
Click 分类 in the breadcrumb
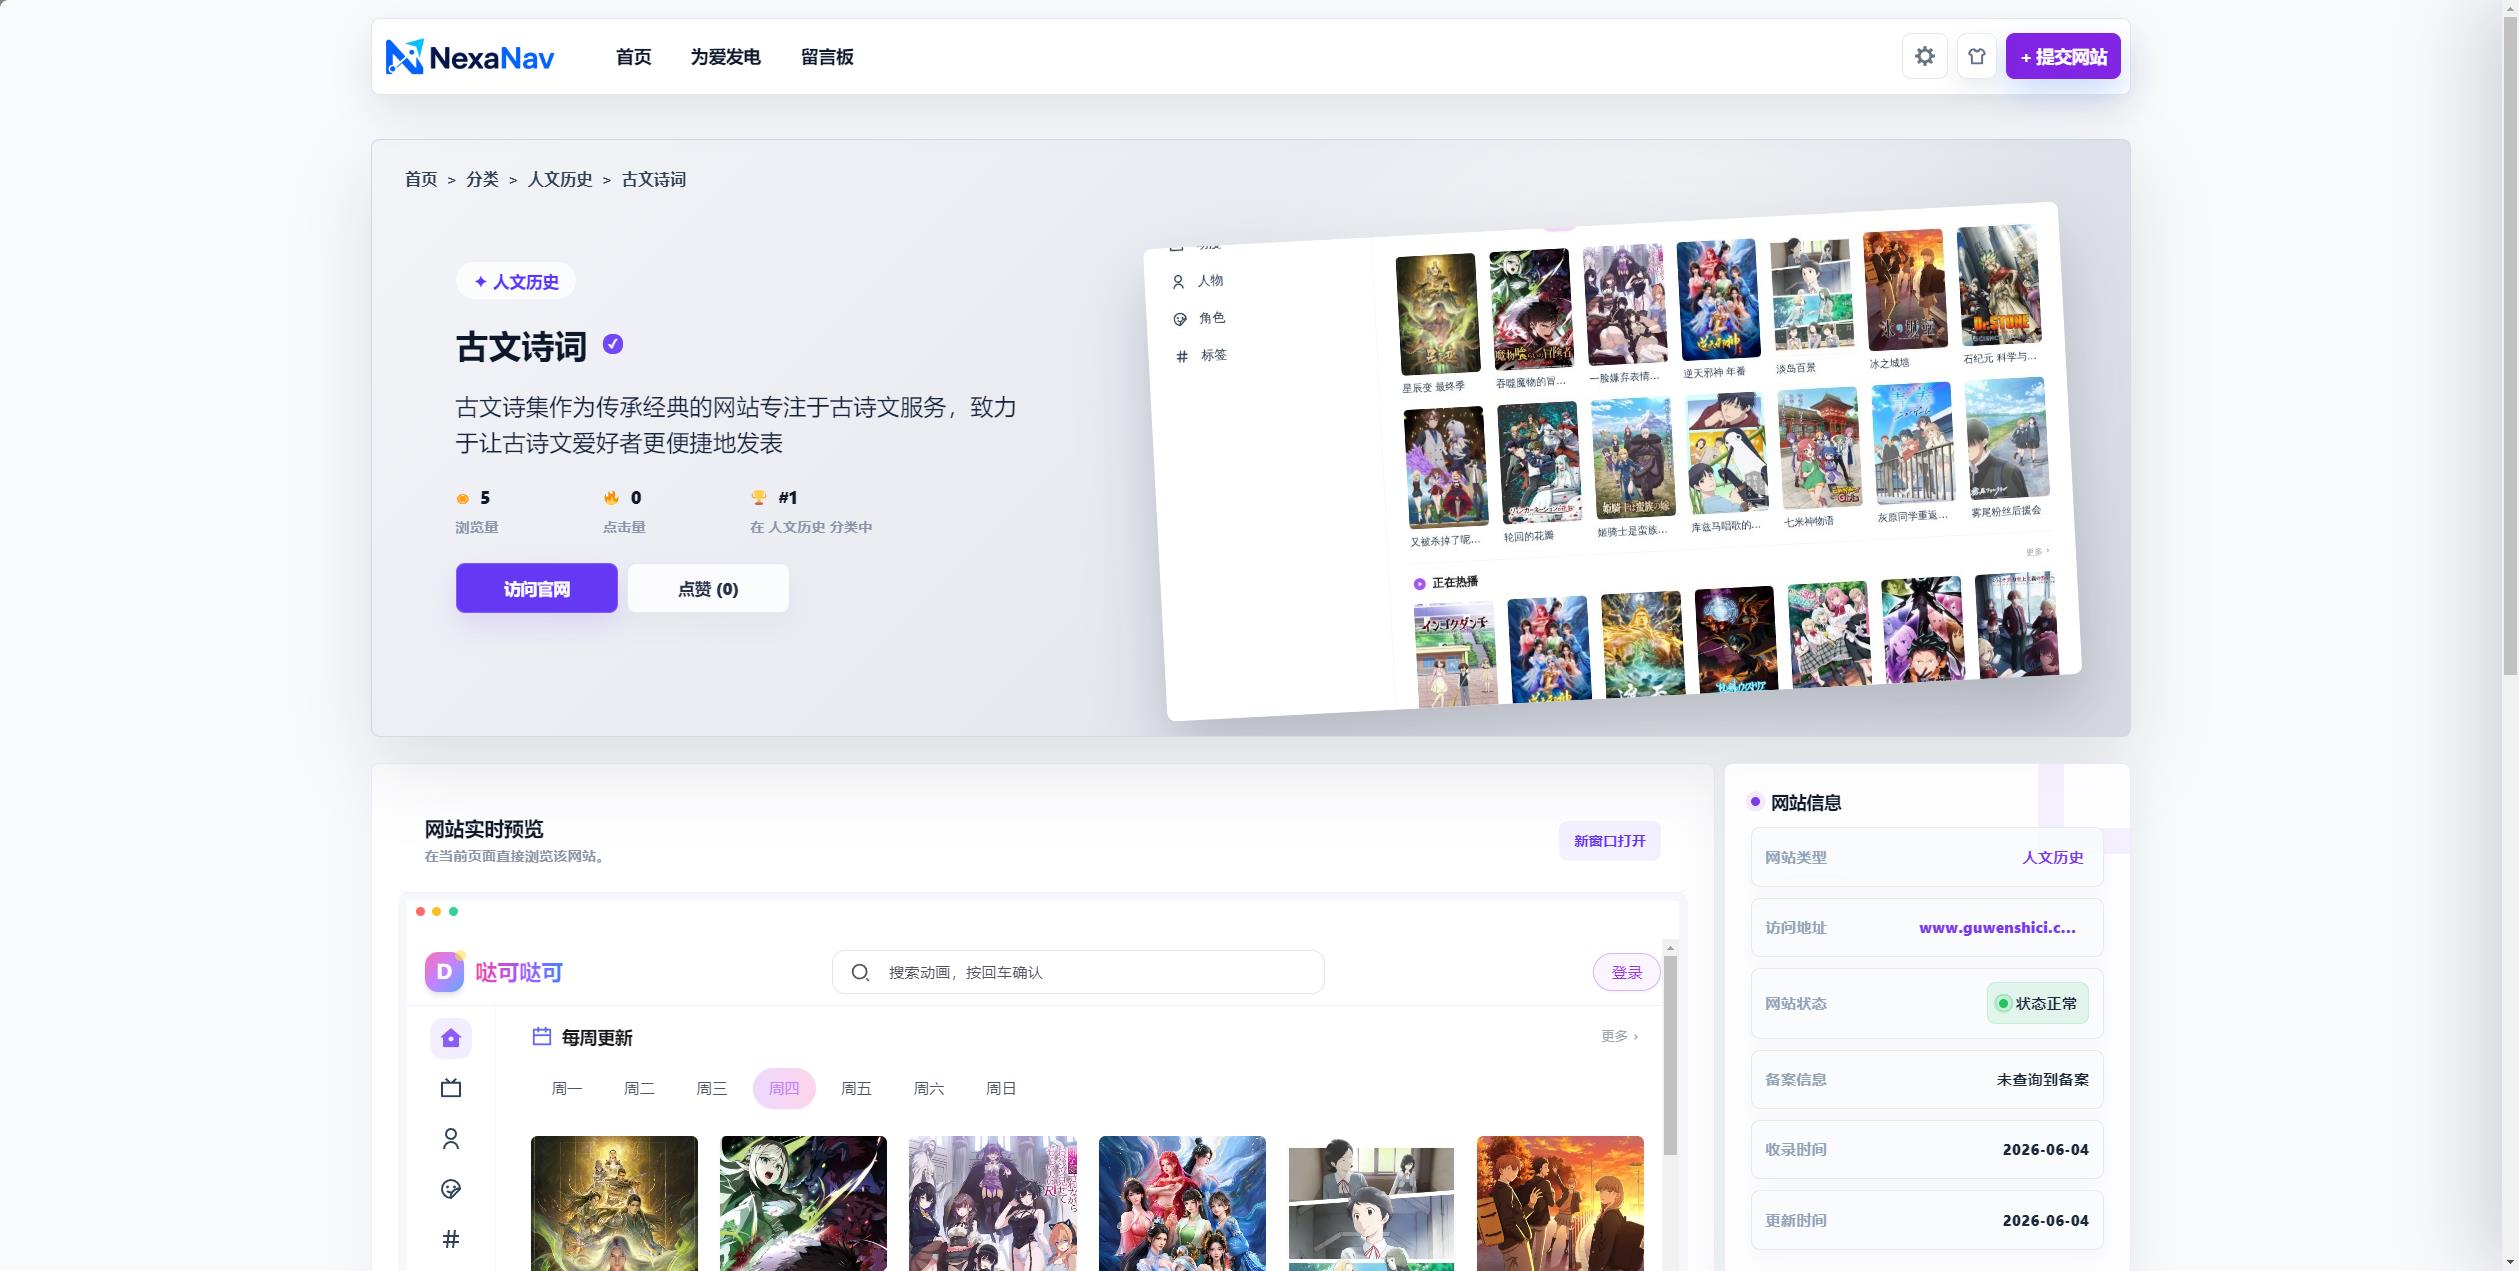tap(482, 179)
